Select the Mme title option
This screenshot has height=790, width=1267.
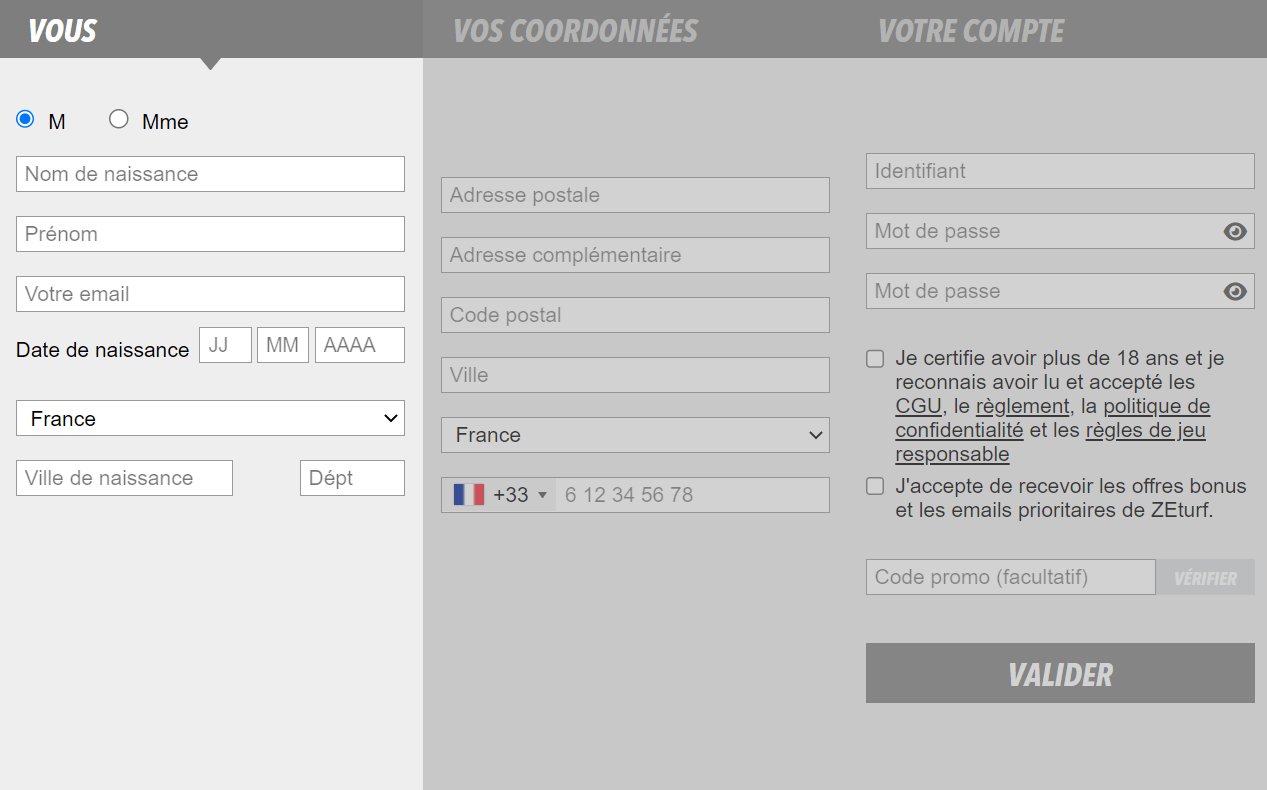click(118, 118)
